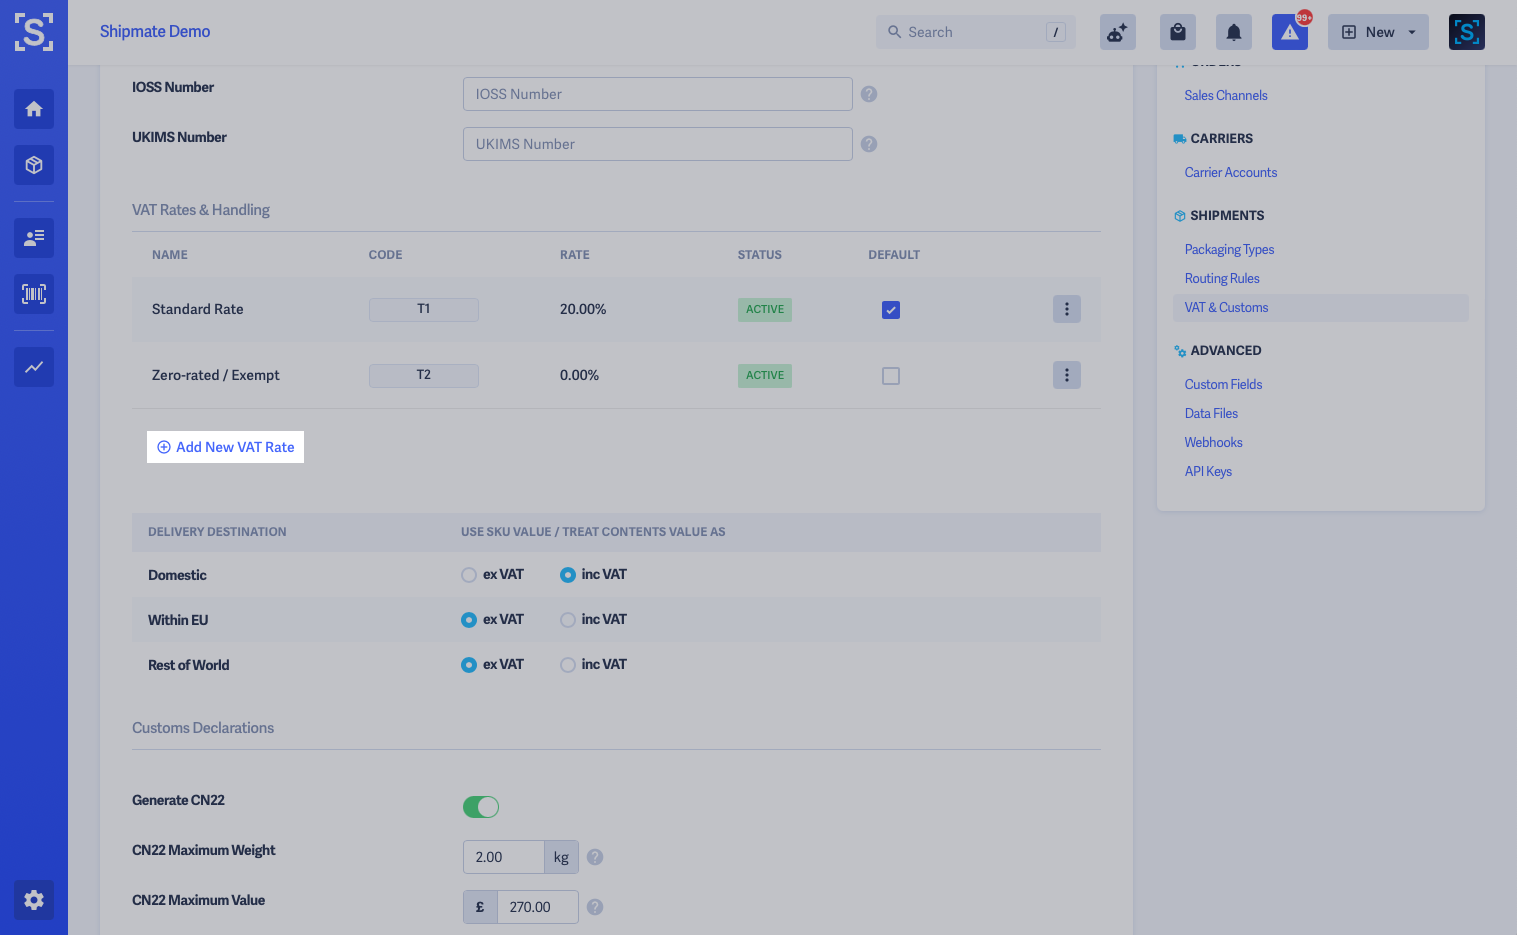Toggle the Generate CN22 switch

[x=481, y=807]
